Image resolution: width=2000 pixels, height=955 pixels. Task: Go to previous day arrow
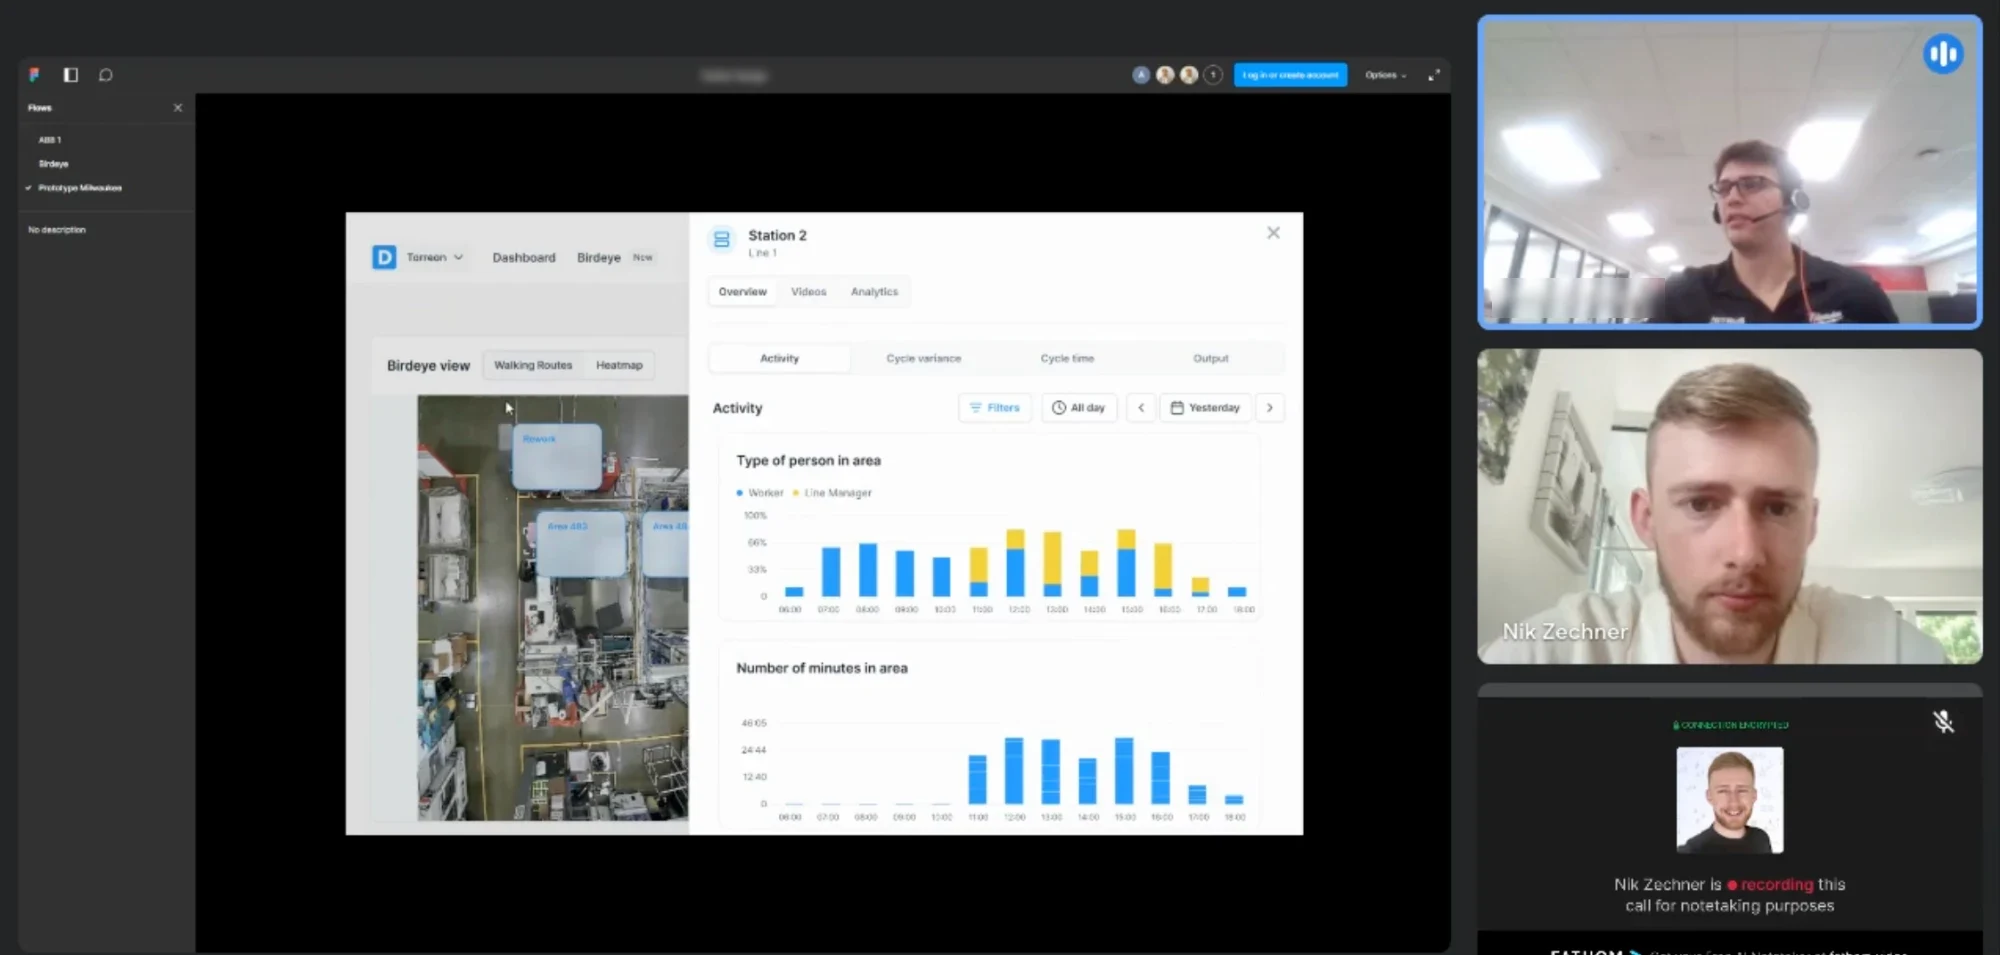tap(1141, 408)
